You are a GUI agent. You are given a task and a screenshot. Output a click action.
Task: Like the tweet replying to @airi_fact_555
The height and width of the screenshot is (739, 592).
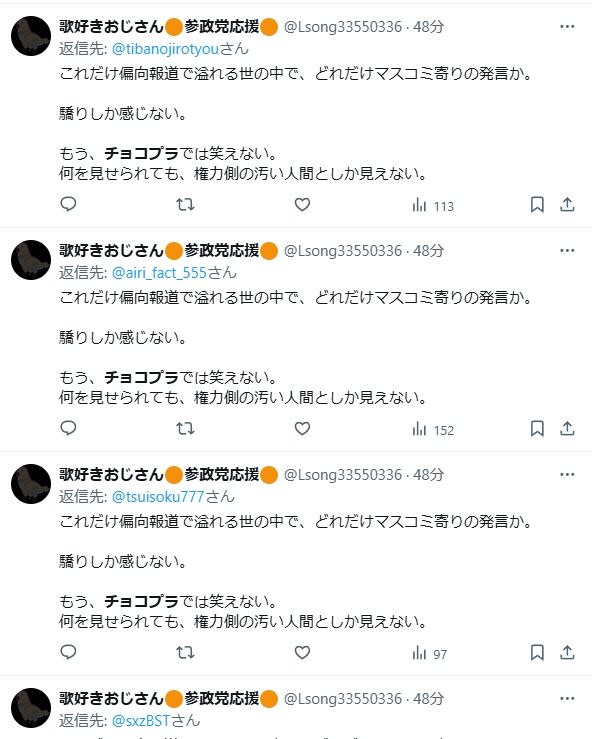(x=302, y=428)
